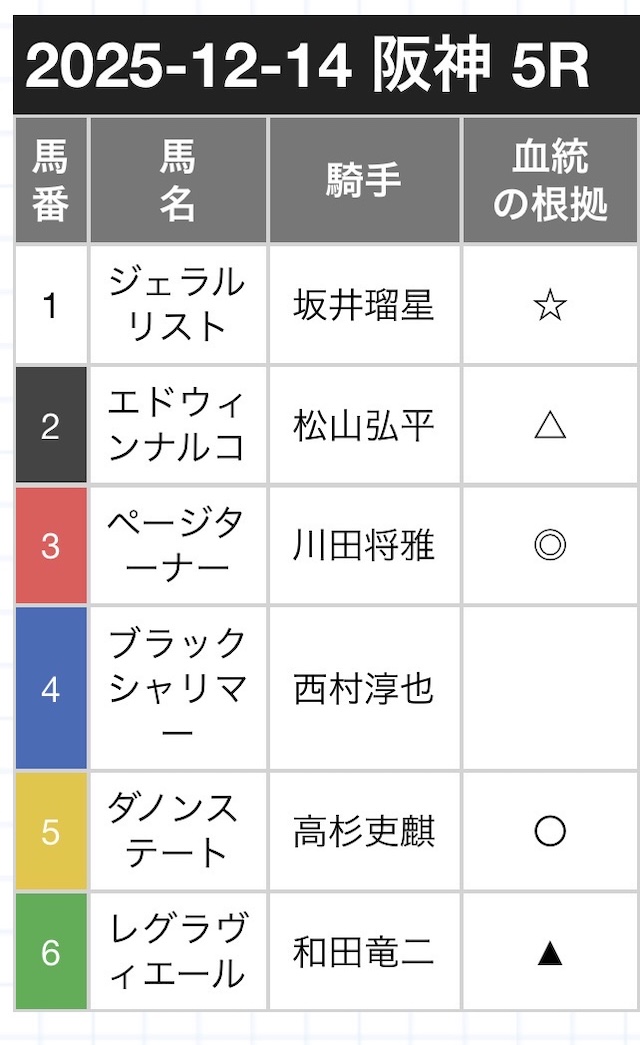Click jockey name 坂井瑠星

364,306
